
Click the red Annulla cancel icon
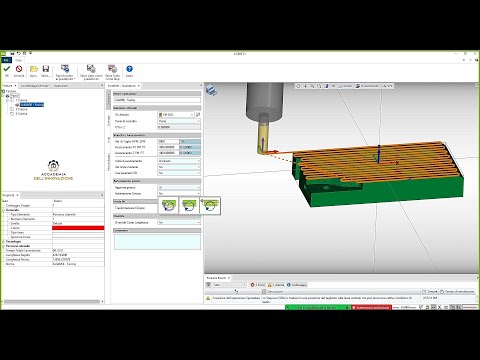(19, 69)
